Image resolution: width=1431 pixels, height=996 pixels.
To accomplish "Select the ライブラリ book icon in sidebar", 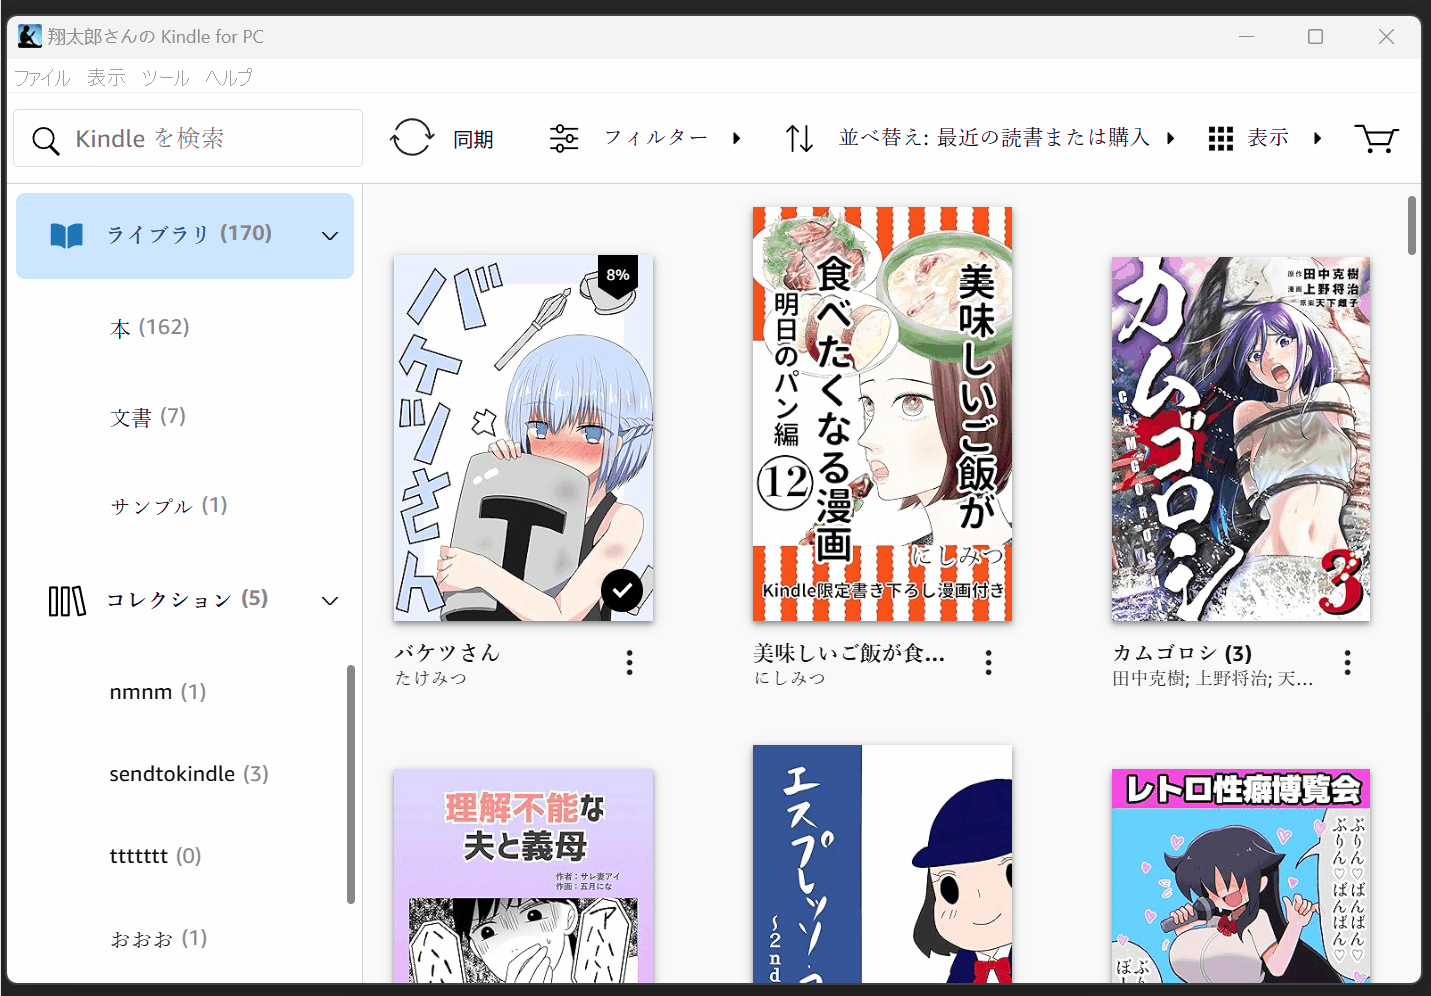I will click(x=65, y=234).
